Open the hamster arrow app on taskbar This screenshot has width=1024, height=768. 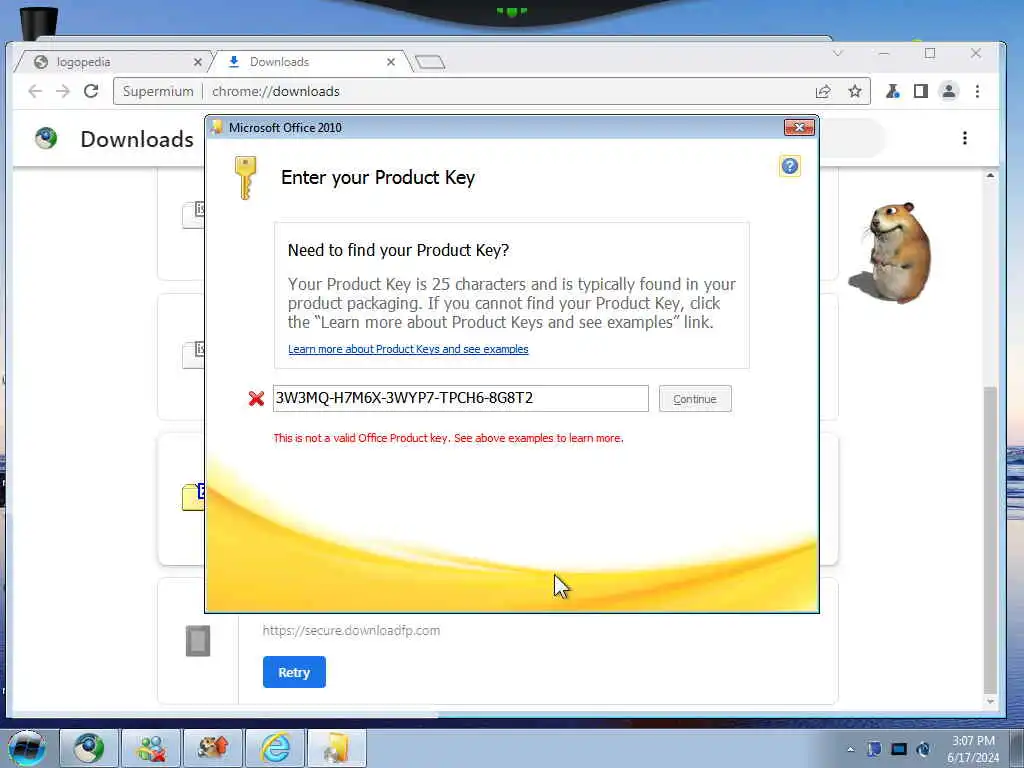click(x=213, y=748)
